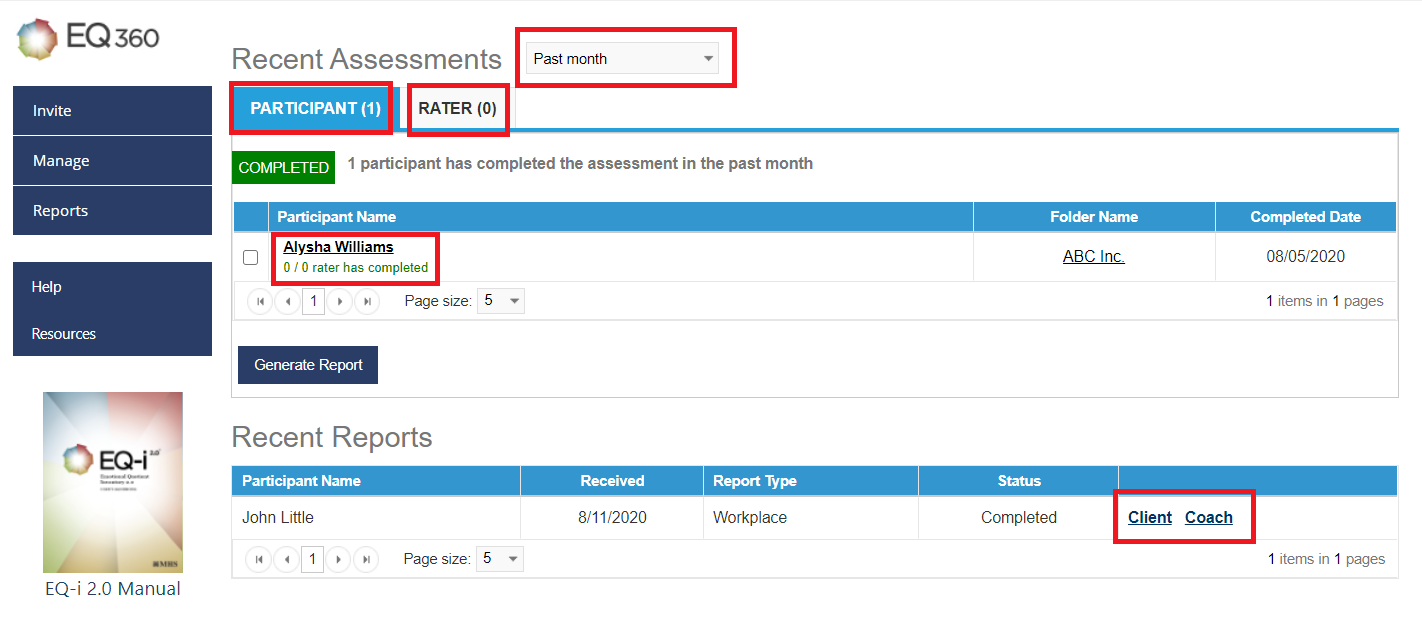Viewport: 1422px width, 624px height.
Task: Open the Manage menu
Action: pyautogui.click(x=112, y=160)
